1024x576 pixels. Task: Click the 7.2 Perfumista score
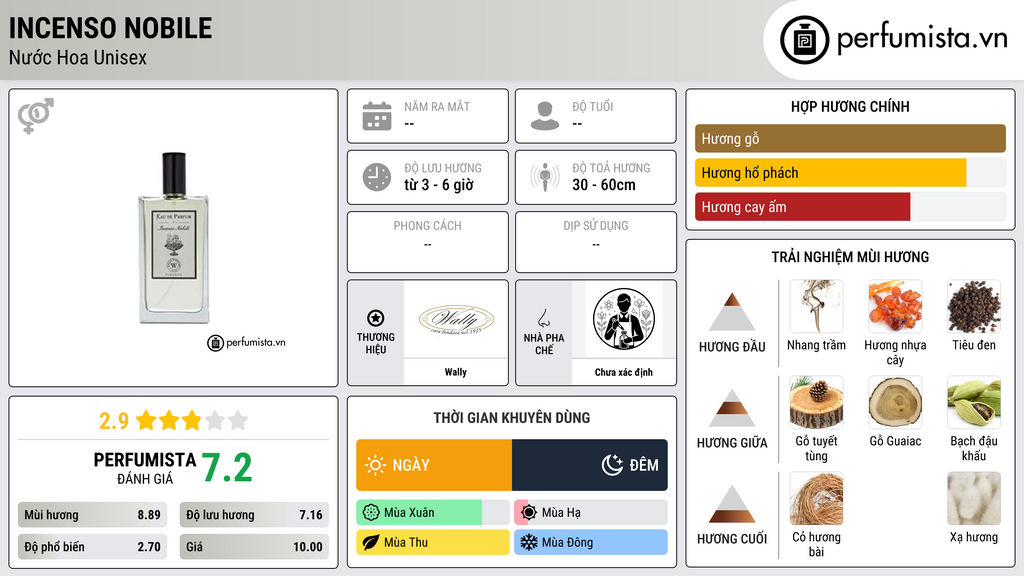pos(227,468)
